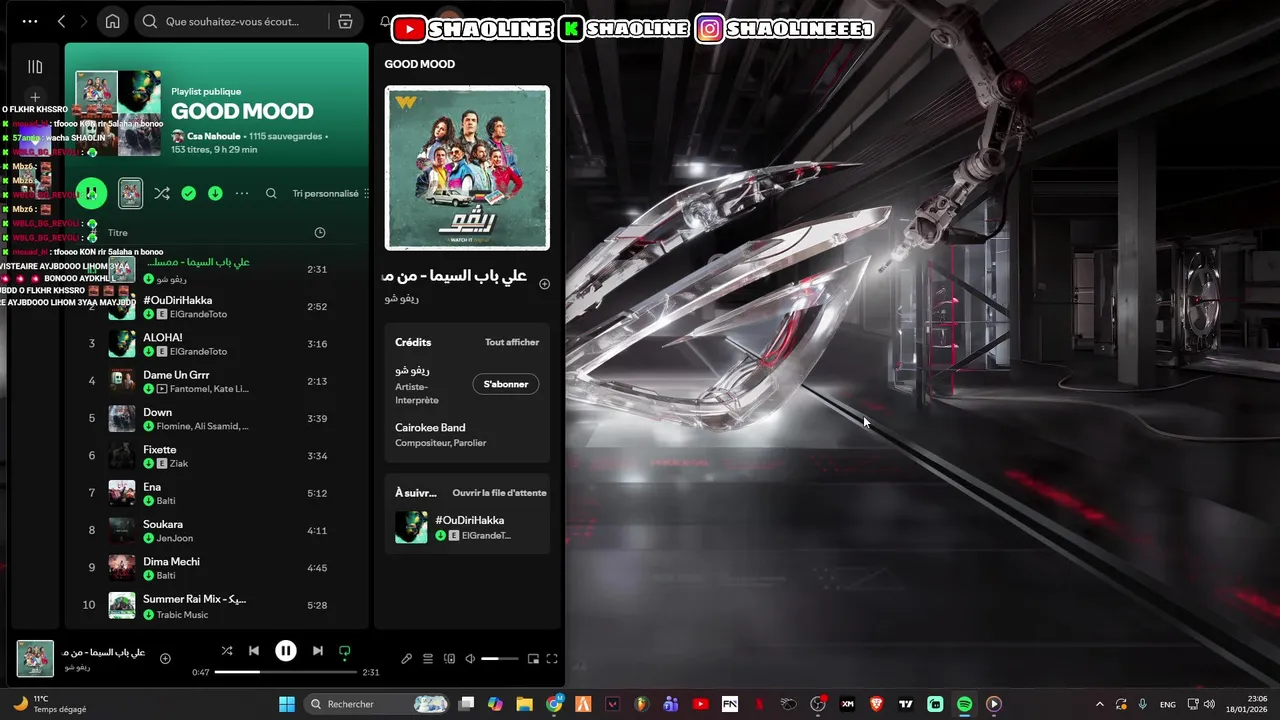Image resolution: width=1280 pixels, height=720 pixels.
Task: Open the queue icon
Action: pyautogui.click(x=428, y=659)
